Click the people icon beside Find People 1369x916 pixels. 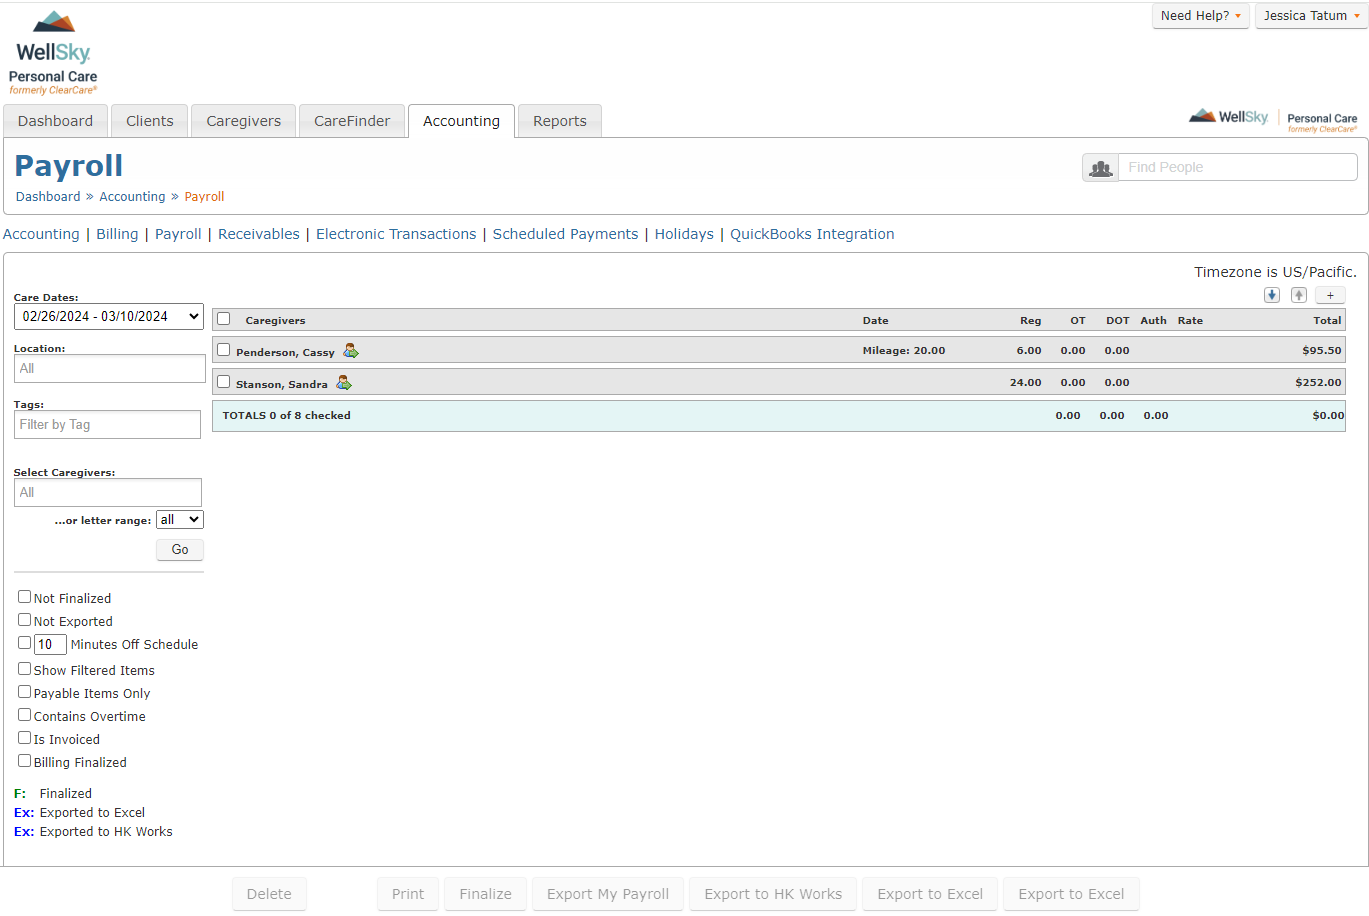(x=1100, y=167)
